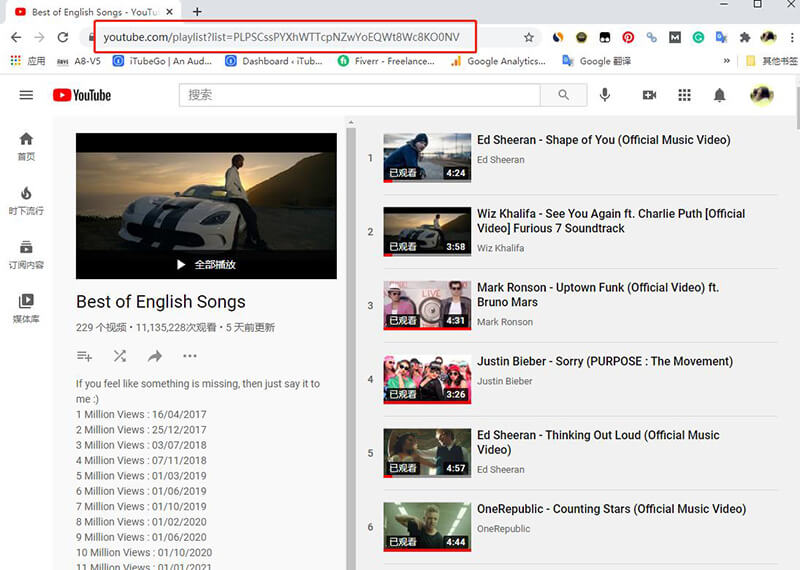
Task: Open the Uptown Funk video thumbnail
Action: pyautogui.click(x=427, y=305)
